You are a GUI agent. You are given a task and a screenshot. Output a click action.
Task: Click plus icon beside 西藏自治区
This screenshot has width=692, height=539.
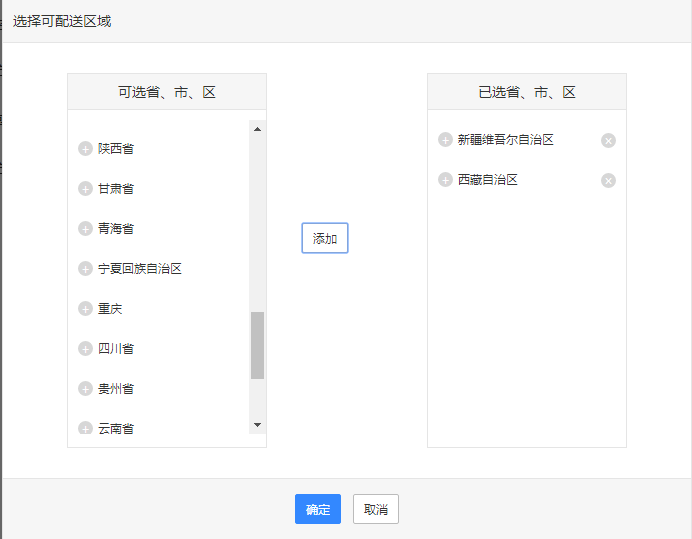[445, 180]
